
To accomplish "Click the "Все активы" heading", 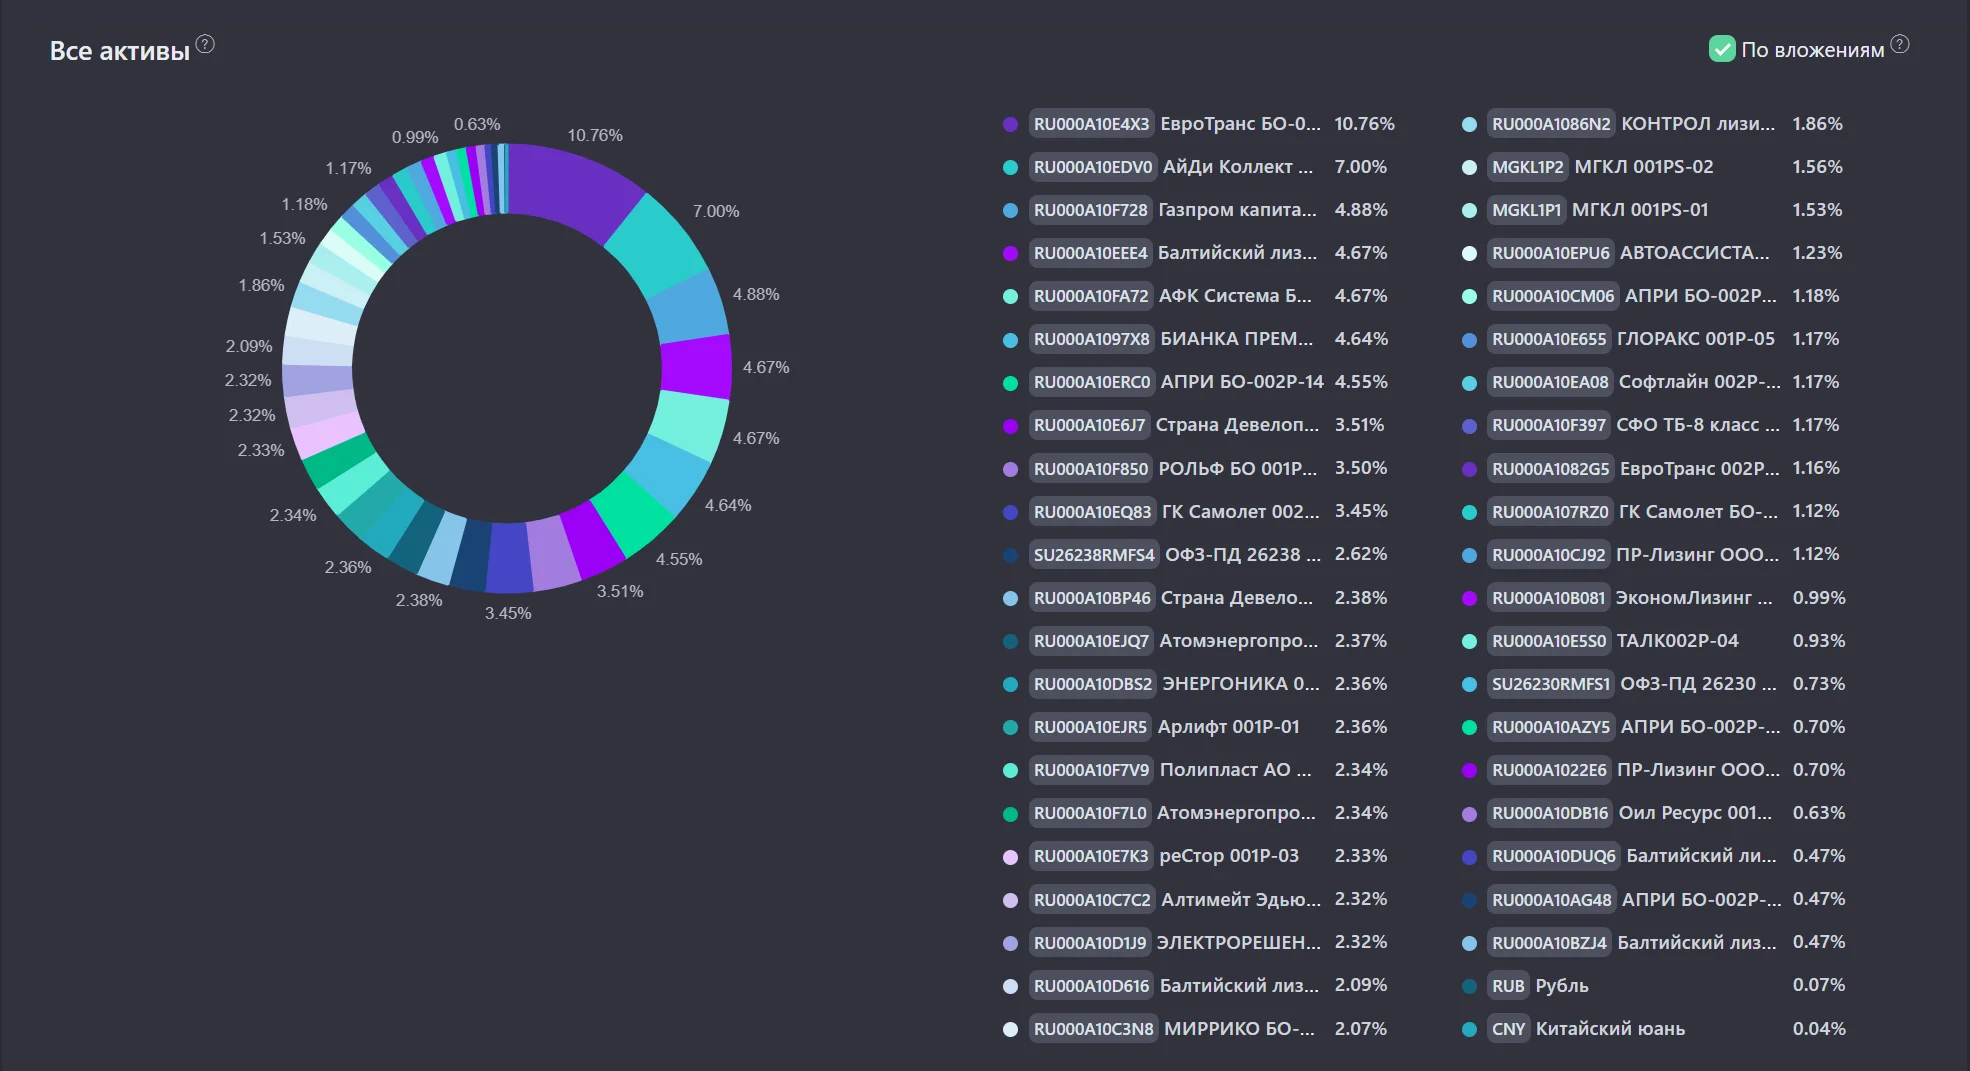I will coord(120,51).
